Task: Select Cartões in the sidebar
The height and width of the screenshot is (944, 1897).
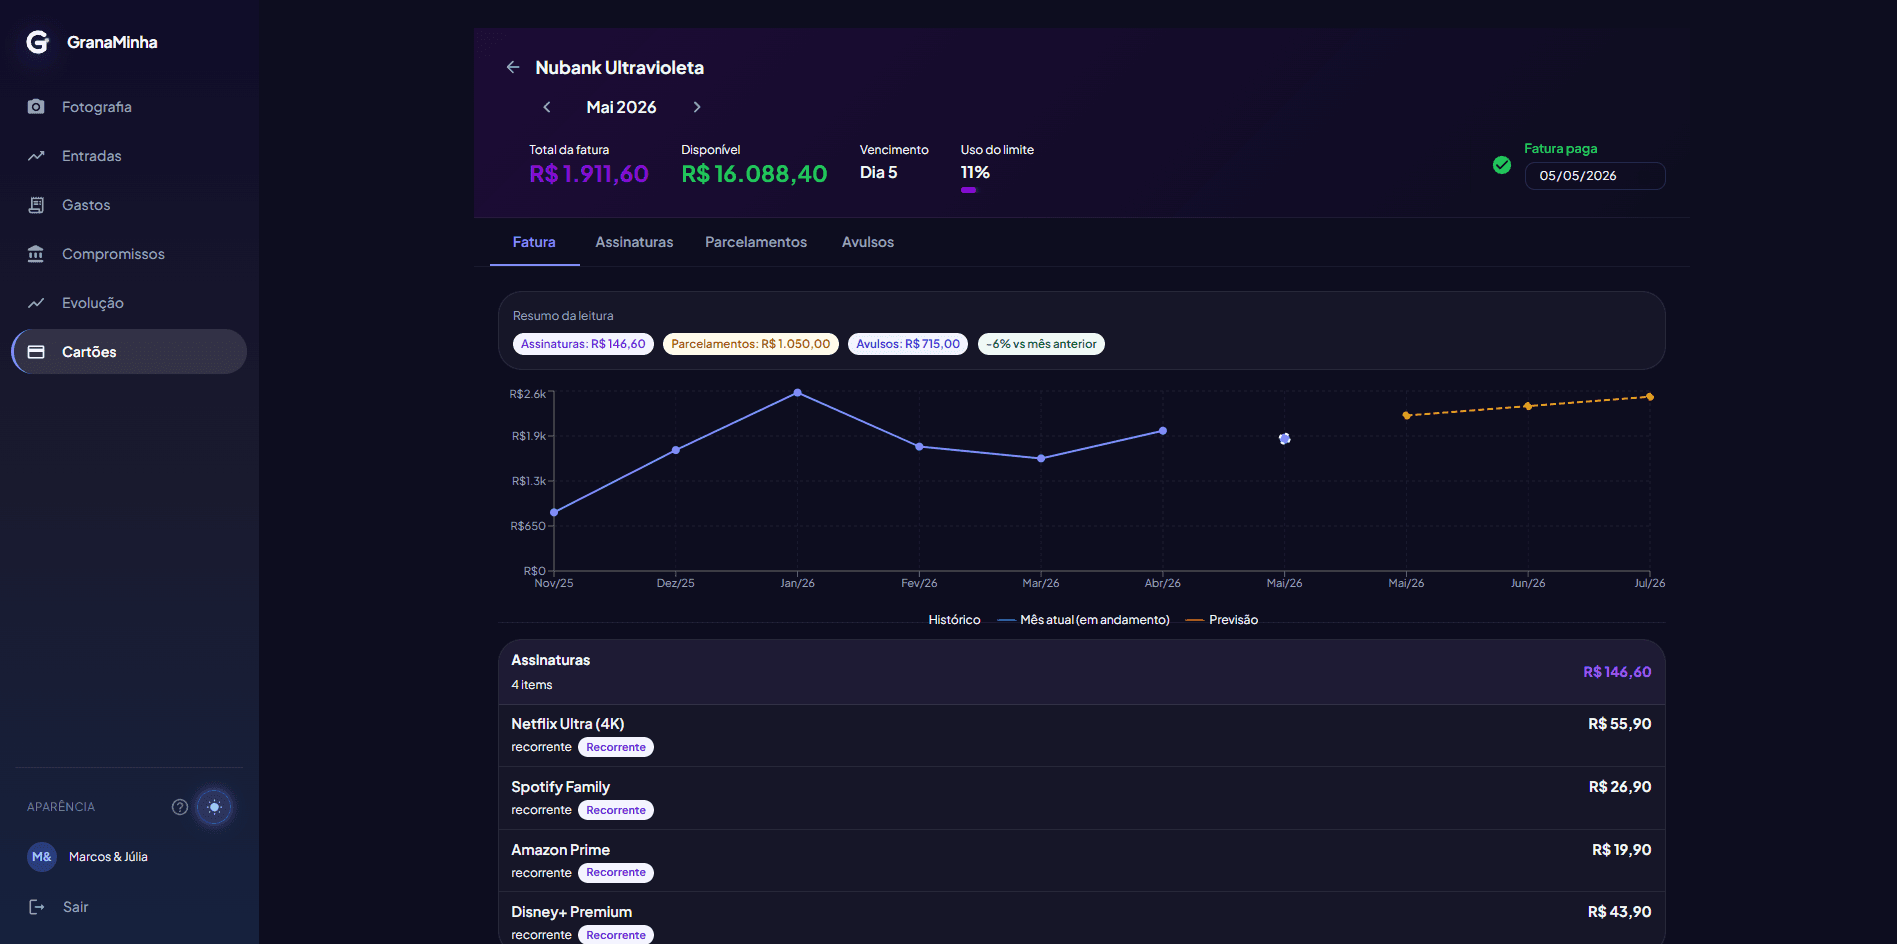Action: coord(129,352)
